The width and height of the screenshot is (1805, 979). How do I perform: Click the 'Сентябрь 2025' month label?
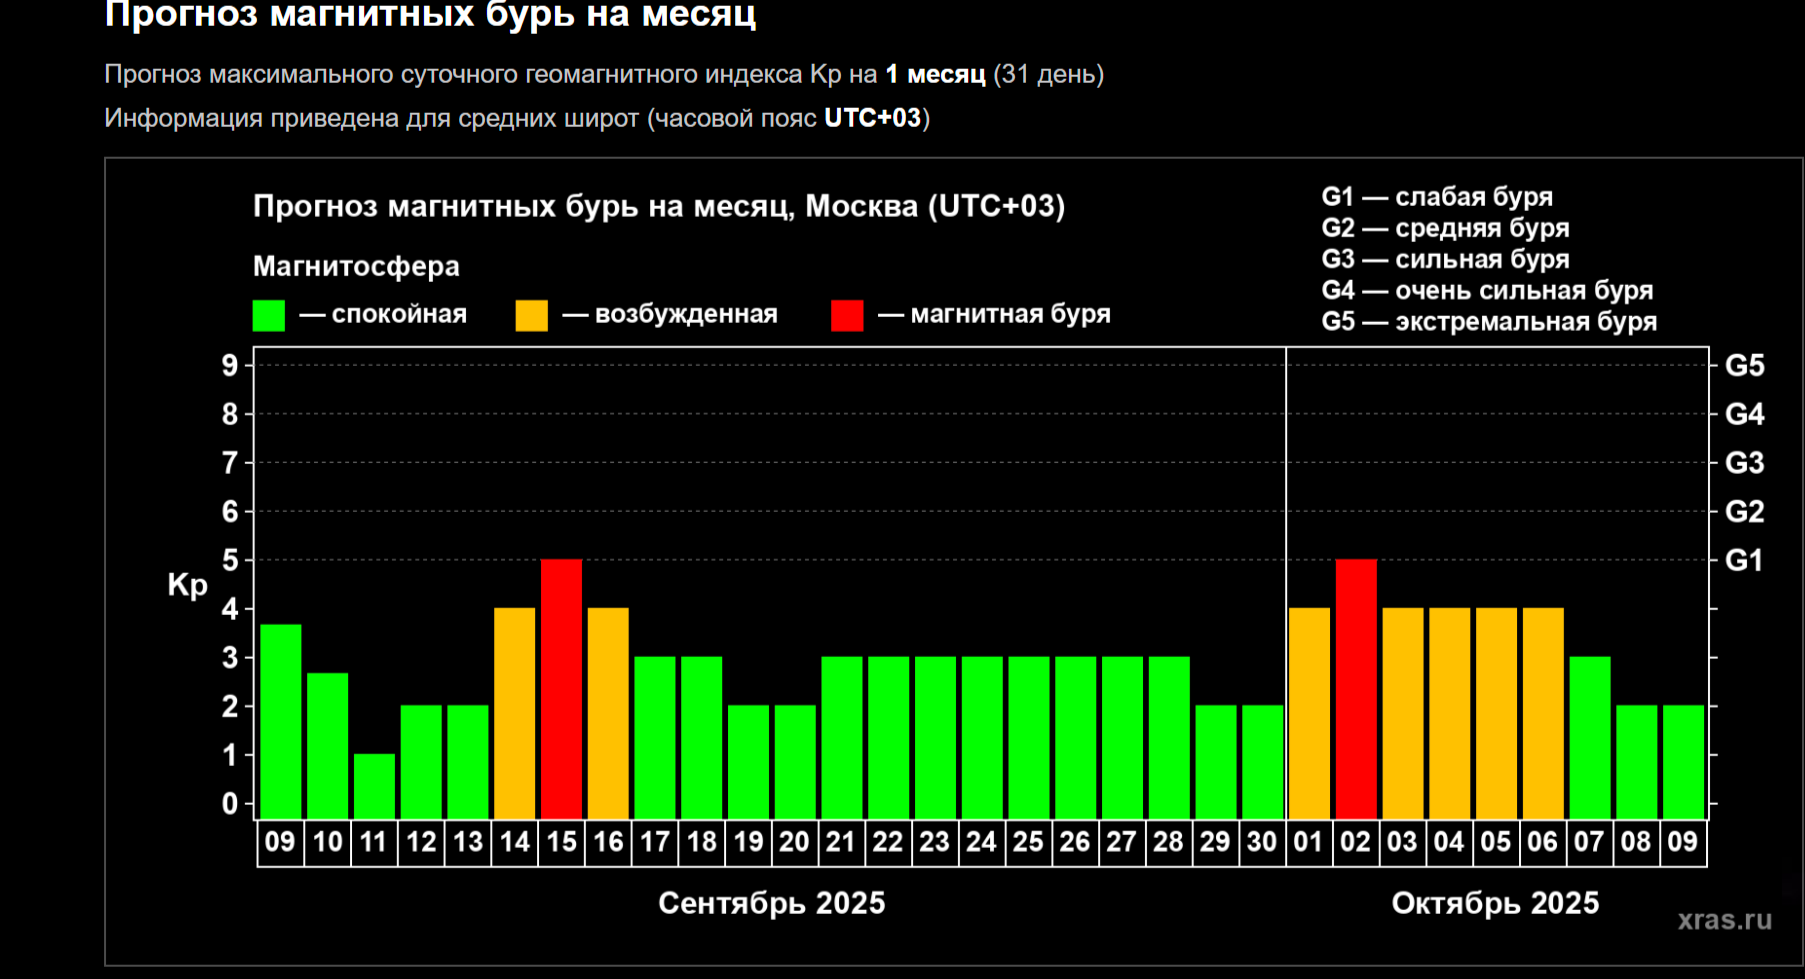(771, 903)
